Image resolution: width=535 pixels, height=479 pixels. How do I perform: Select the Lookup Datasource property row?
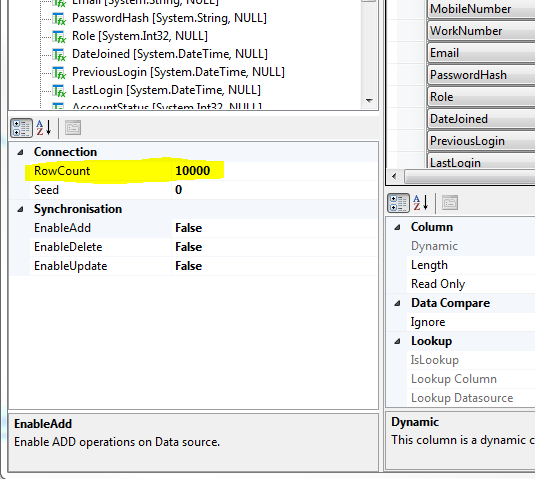tap(471, 398)
